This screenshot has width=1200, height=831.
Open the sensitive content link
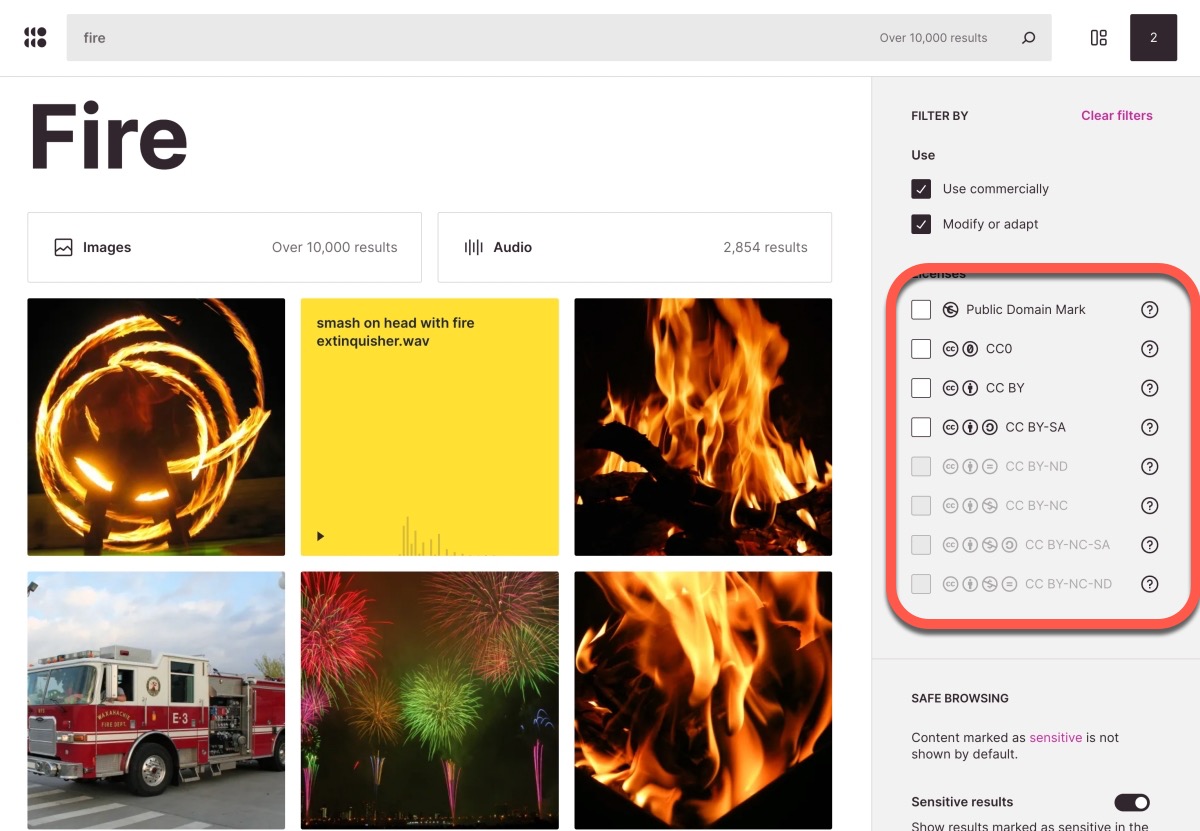pos(1056,738)
